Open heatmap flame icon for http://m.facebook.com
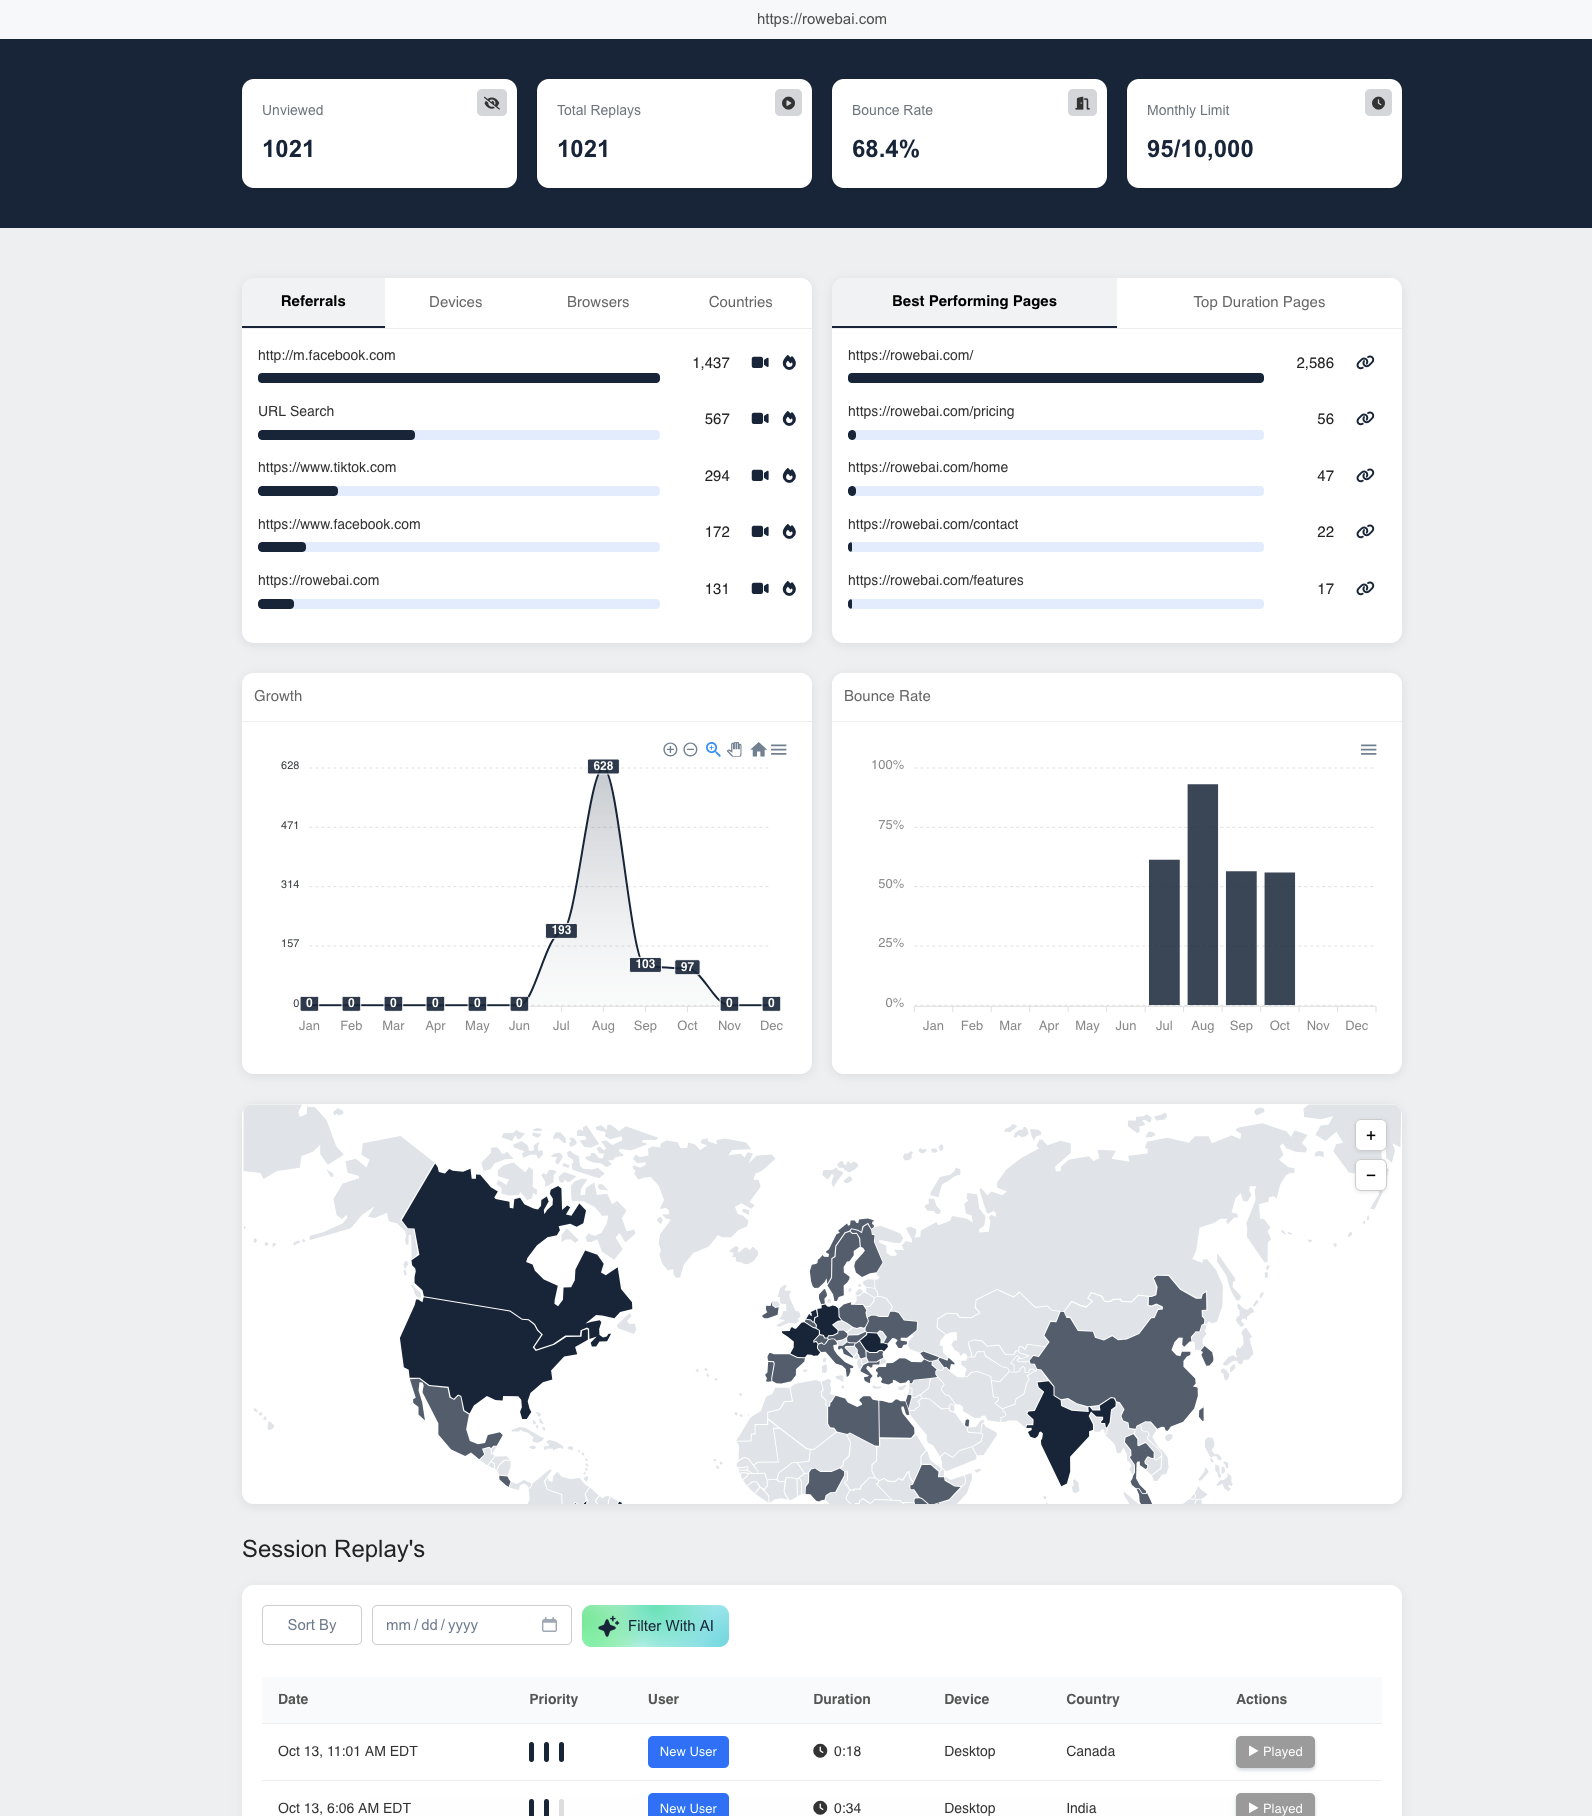Screen dimensions: 1592x1816 (x=789, y=363)
